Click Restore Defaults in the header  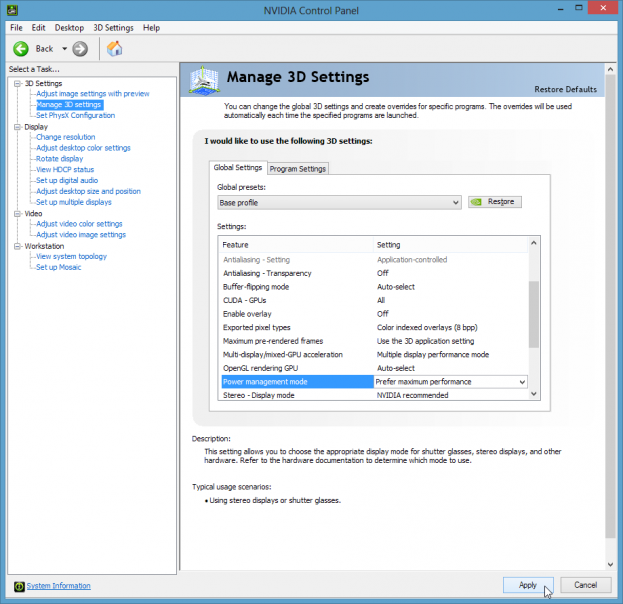click(x=565, y=89)
